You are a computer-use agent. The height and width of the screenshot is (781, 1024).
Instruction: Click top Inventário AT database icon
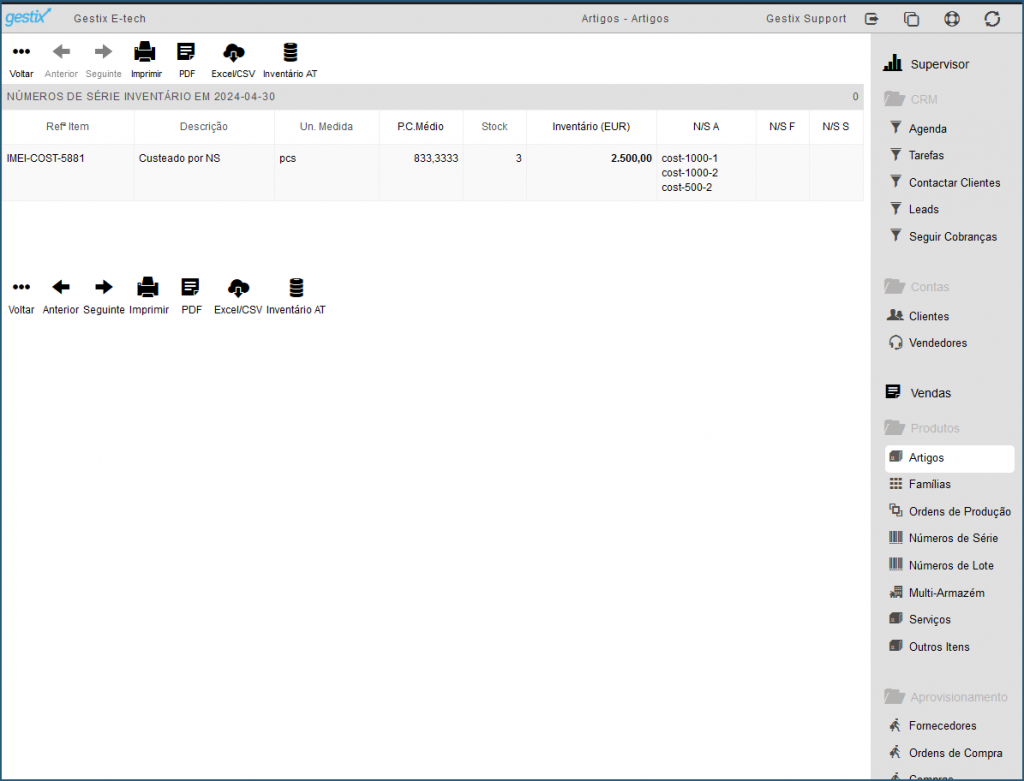tap(290, 52)
